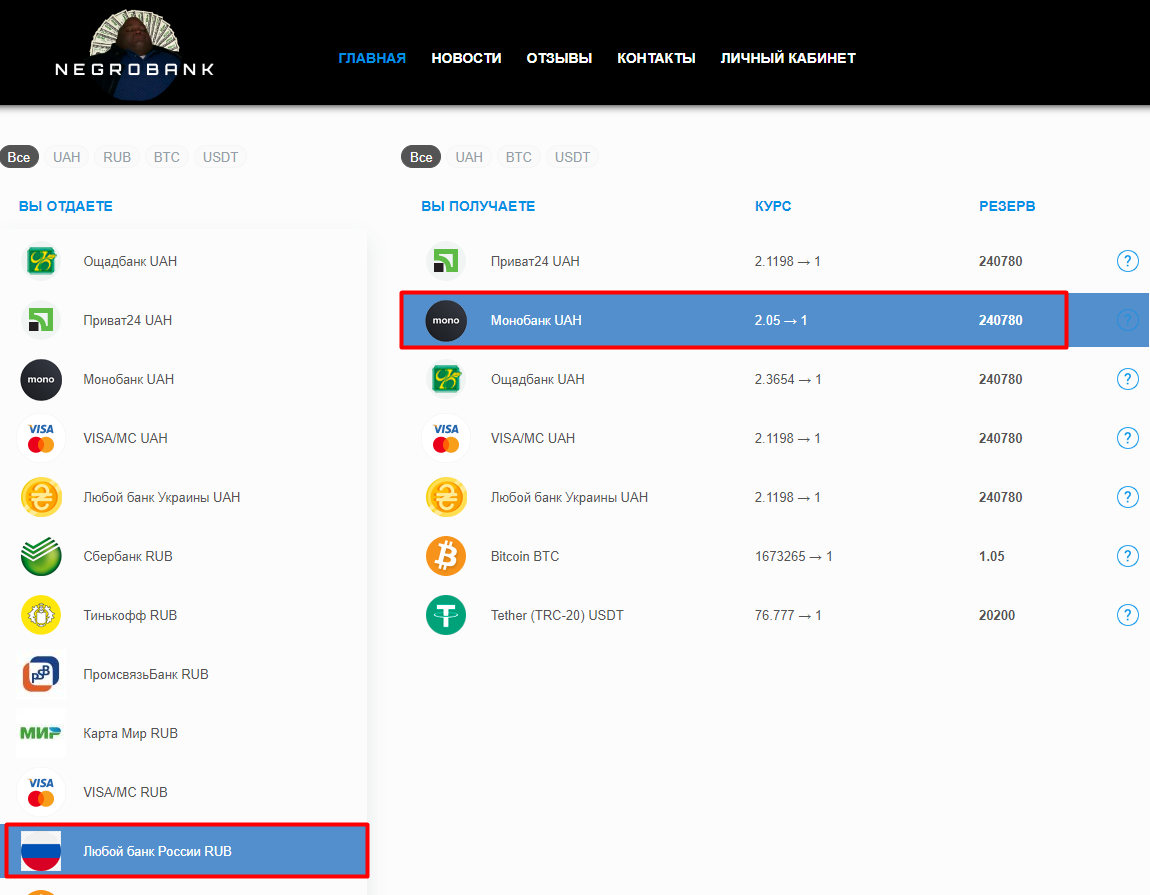Click rate 2.3654 → 1 for Ощадбанк
Screen dimensions: 1150x895
(x=788, y=379)
